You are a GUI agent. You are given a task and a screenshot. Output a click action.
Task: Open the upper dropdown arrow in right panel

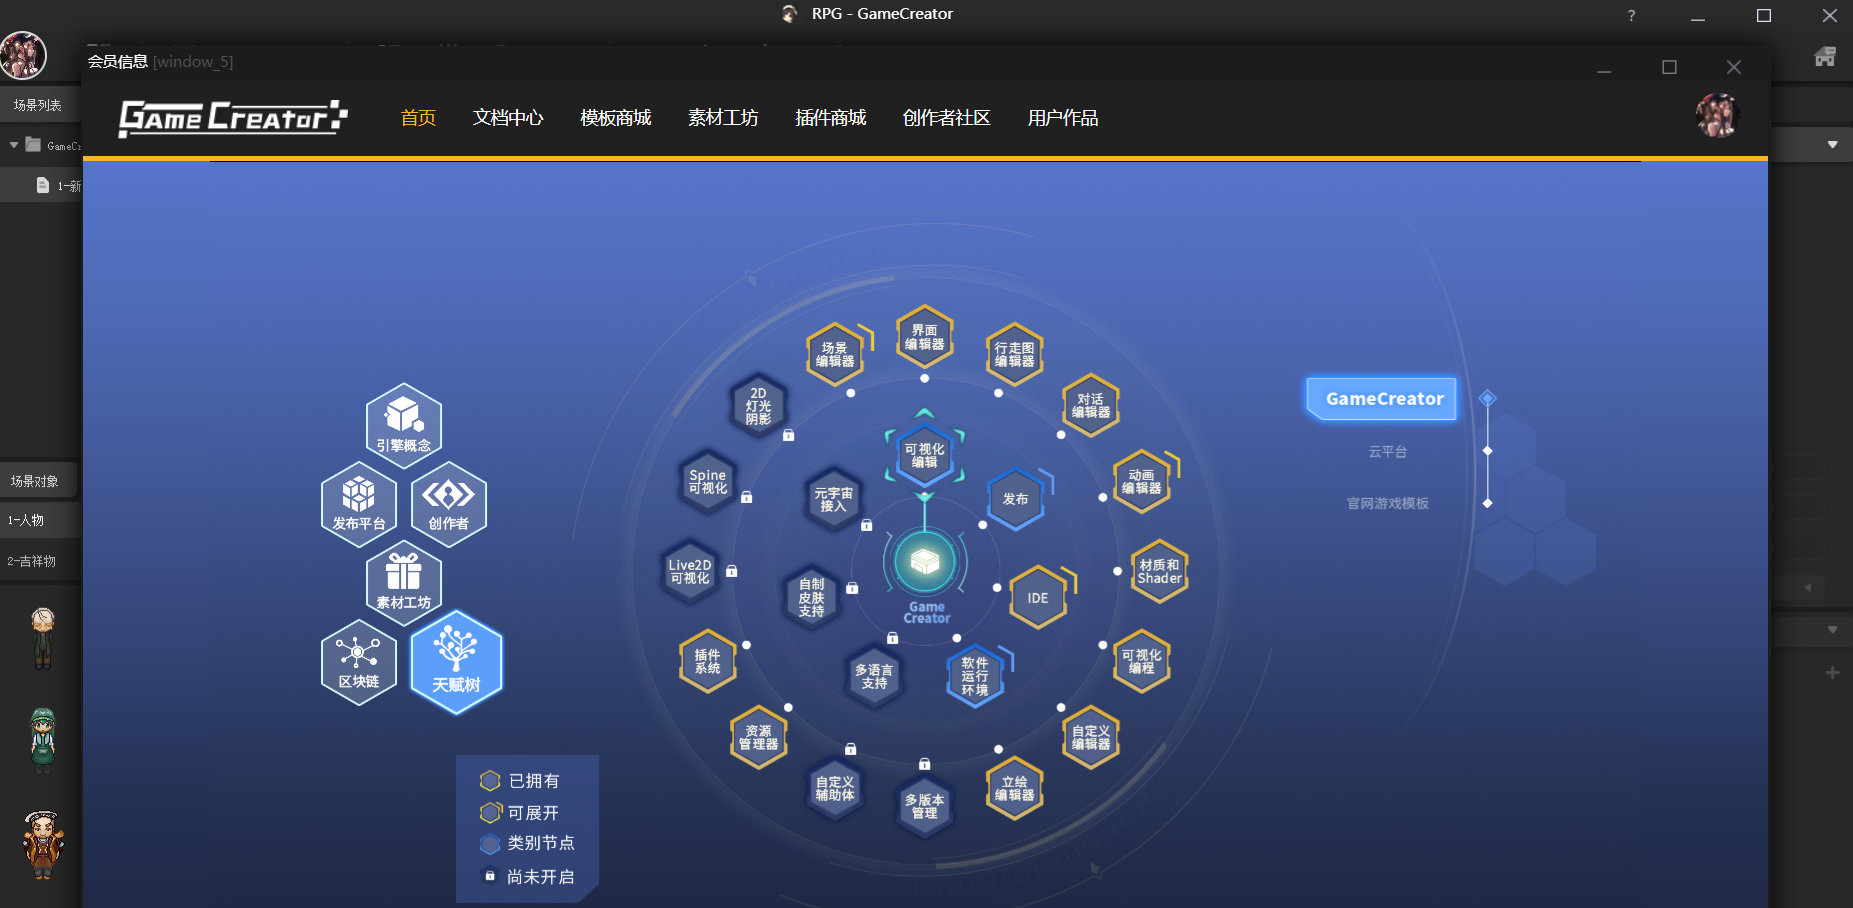pyautogui.click(x=1832, y=145)
